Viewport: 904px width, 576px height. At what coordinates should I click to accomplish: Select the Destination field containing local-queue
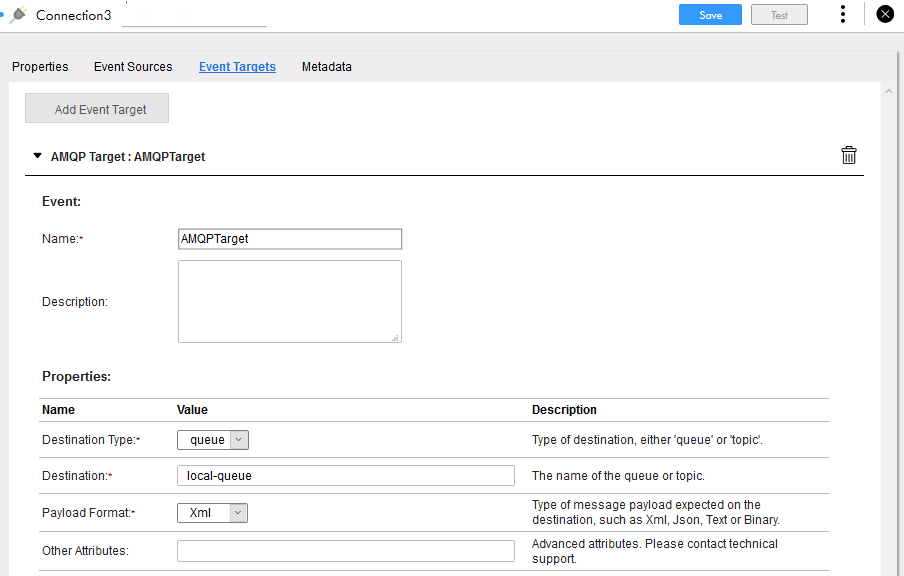pos(345,474)
